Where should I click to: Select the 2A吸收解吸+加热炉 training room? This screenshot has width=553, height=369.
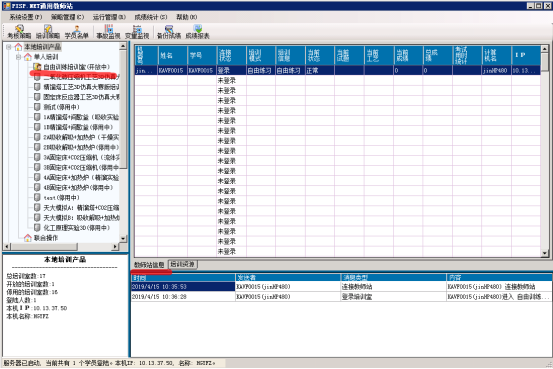pyautogui.click(x=81, y=137)
